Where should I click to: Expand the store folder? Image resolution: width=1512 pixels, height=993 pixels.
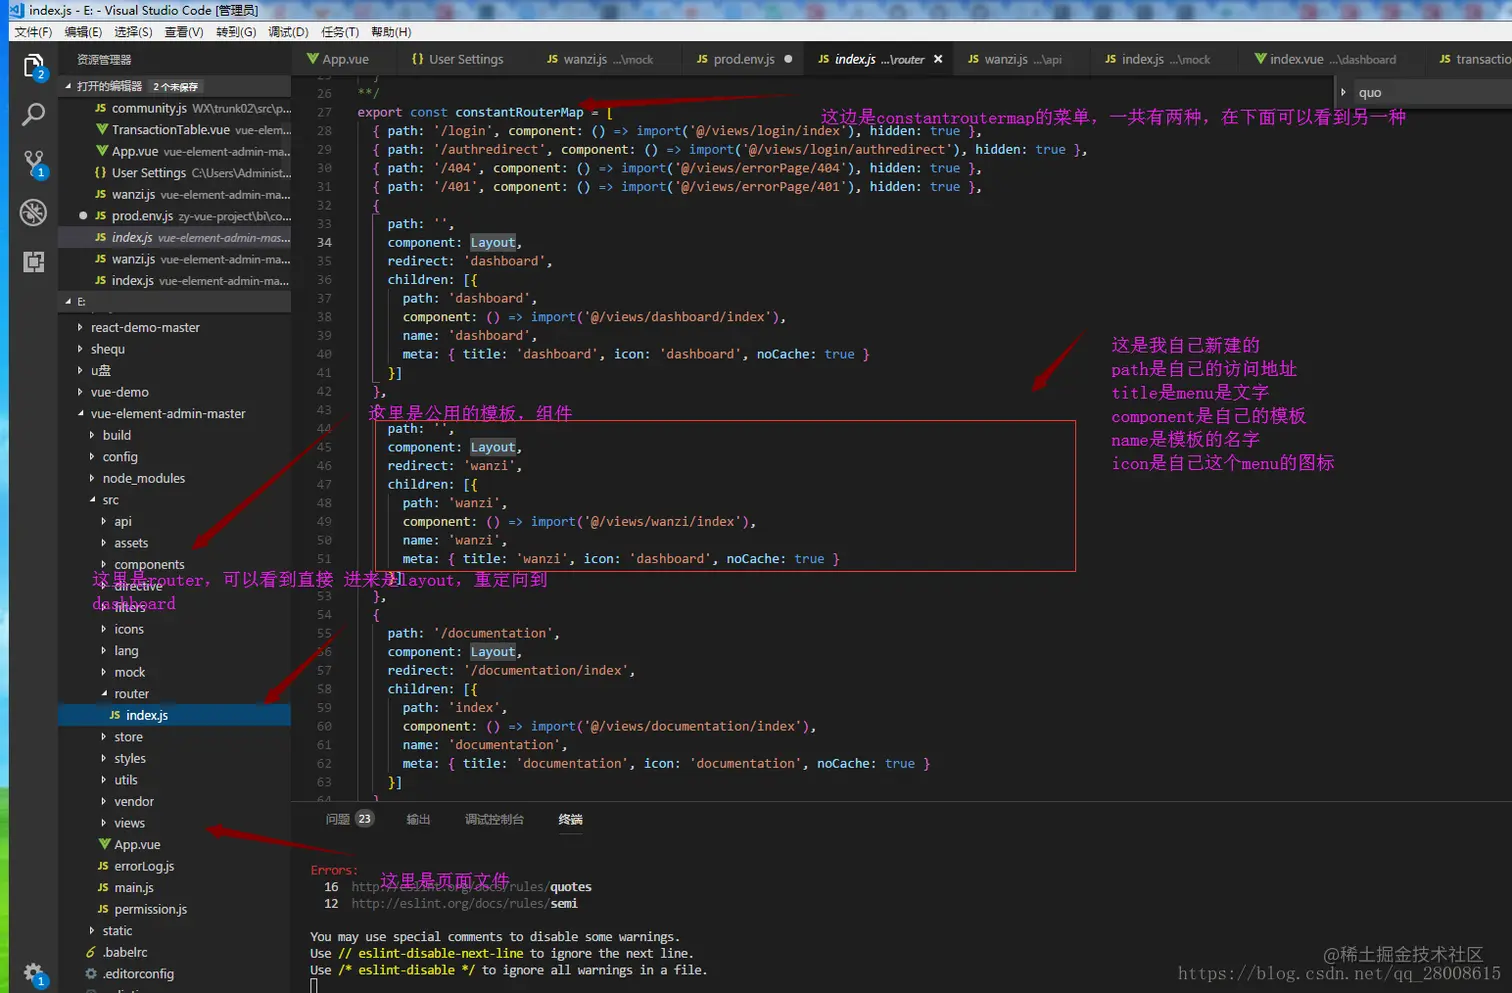coord(175,737)
